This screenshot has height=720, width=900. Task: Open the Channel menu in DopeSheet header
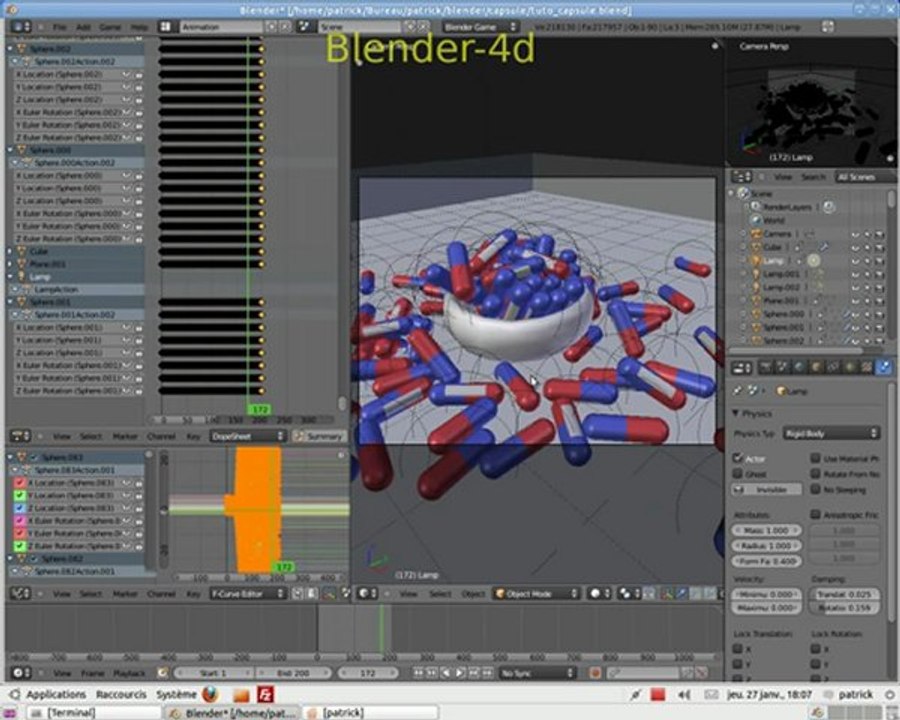pos(161,436)
